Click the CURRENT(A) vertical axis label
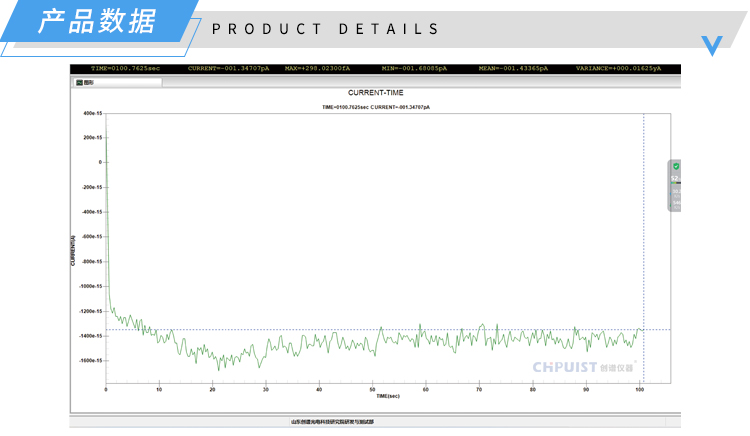This screenshot has height=436, width=750. coord(73,250)
